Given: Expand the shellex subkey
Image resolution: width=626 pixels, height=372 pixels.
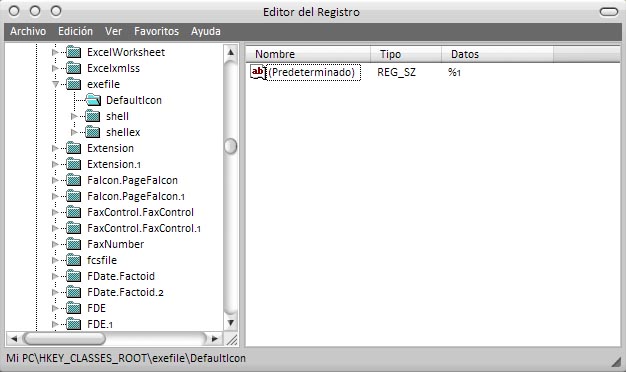Looking at the screenshot, I should click(74, 132).
